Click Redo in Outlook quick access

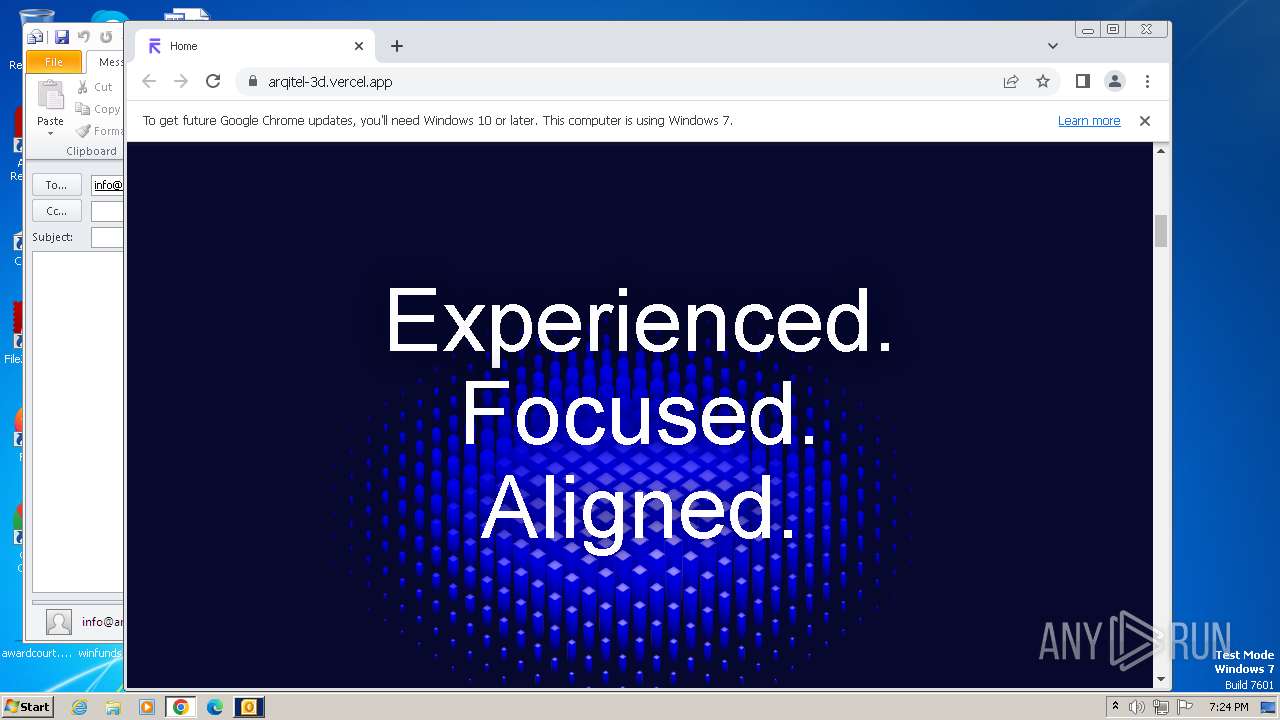106,37
